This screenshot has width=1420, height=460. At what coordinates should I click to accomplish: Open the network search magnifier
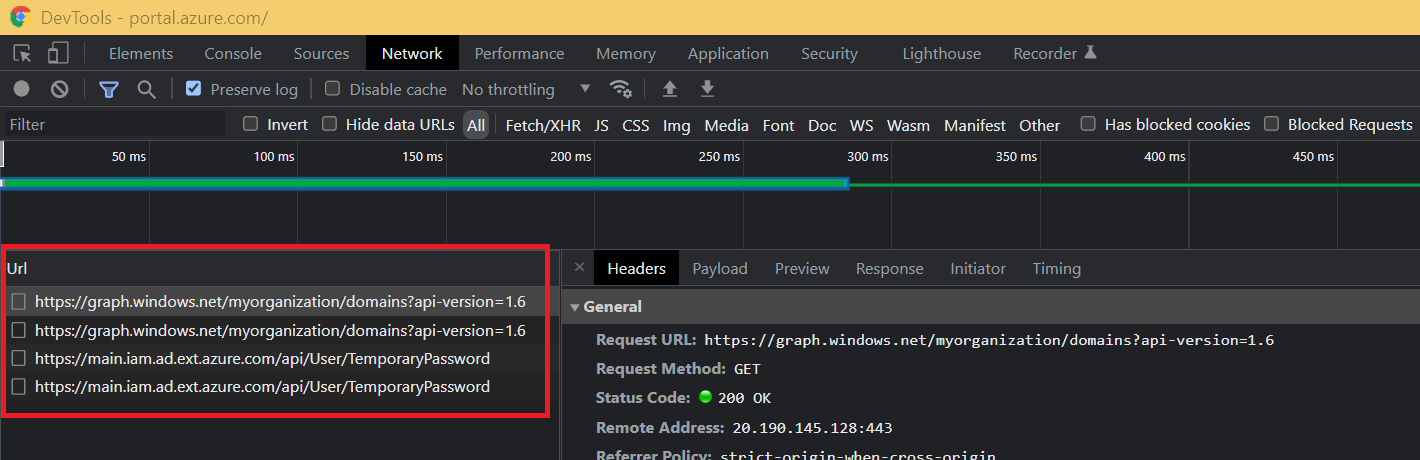146,89
